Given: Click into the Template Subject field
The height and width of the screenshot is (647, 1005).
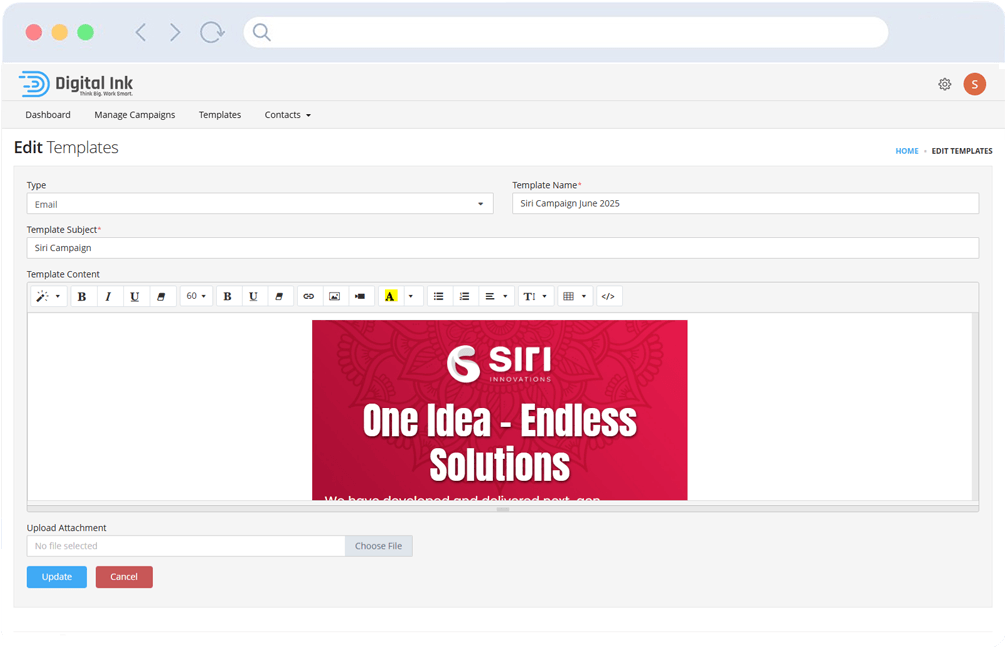Looking at the screenshot, I should point(502,248).
